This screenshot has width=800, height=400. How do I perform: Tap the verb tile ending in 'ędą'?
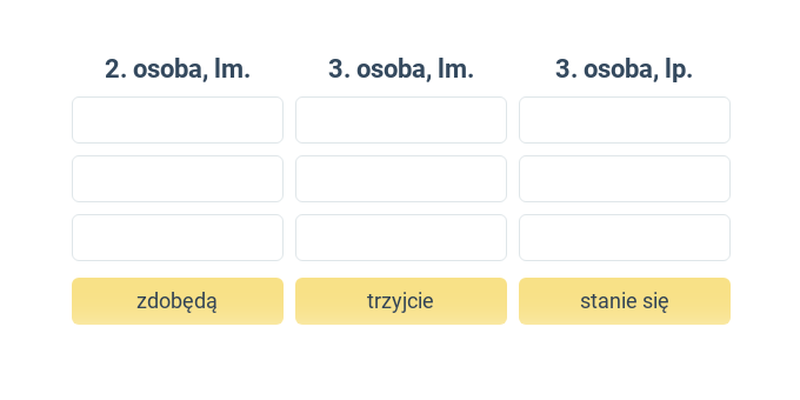(x=178, y=301)
